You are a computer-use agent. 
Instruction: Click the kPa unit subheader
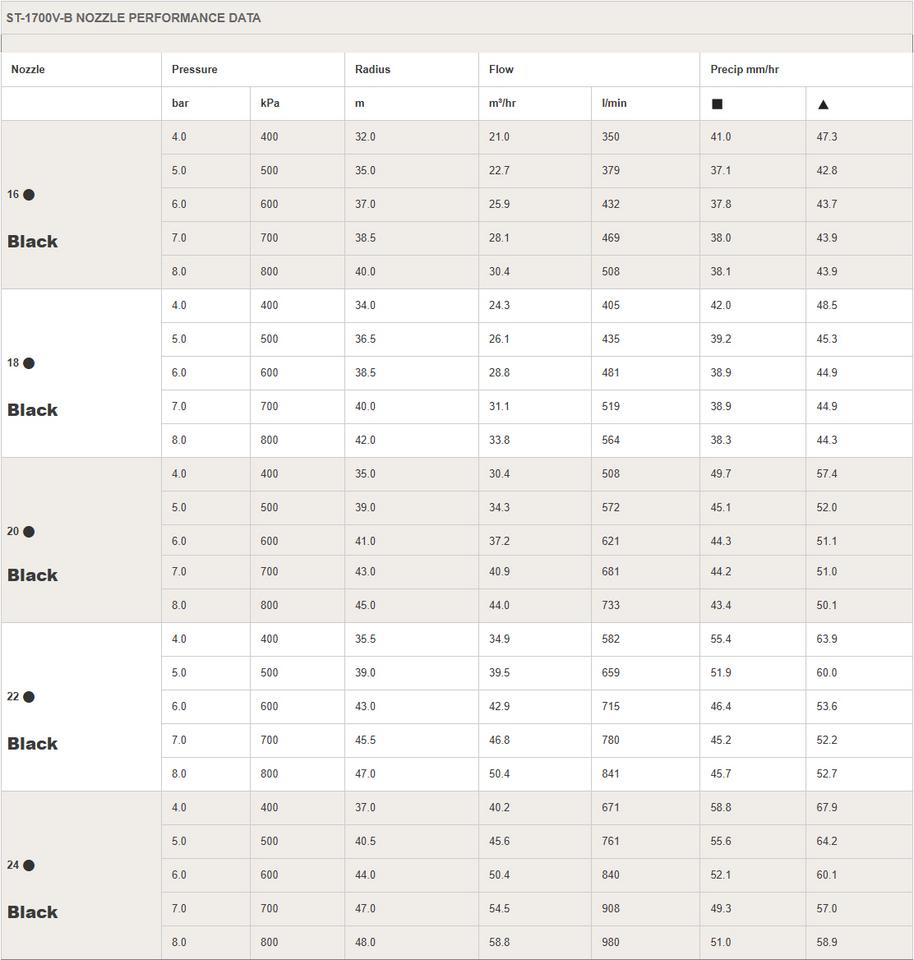270,104
